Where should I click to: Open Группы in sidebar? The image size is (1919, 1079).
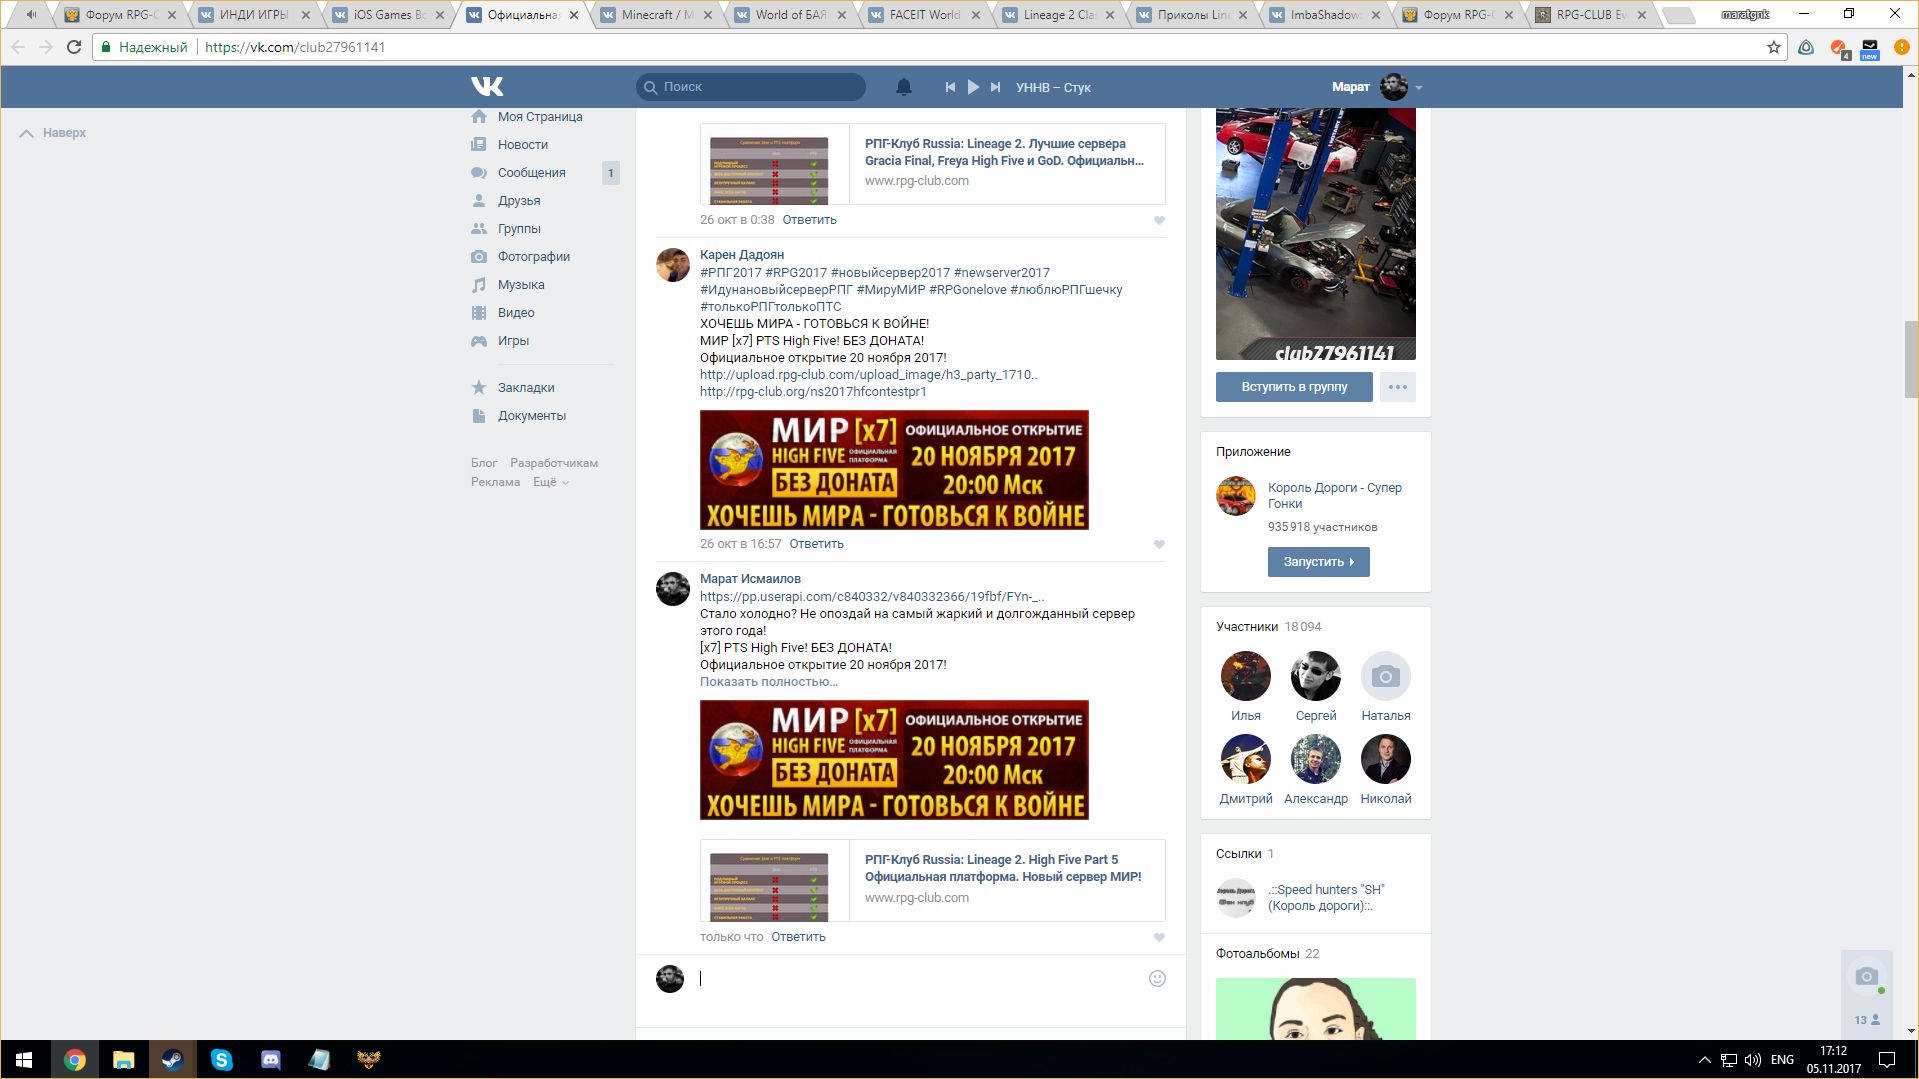(519, 229)
